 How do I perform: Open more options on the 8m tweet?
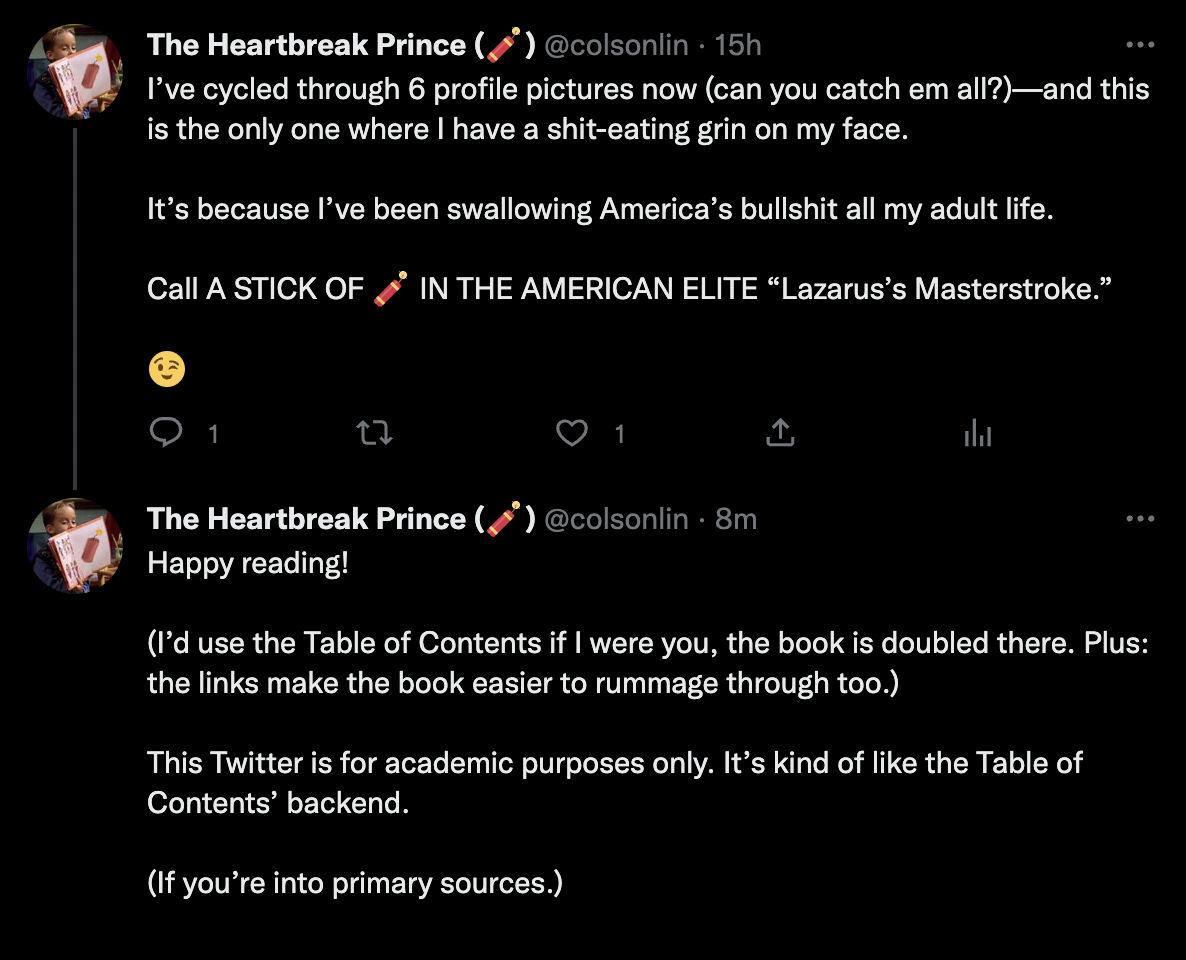[x=1140, y=519]
